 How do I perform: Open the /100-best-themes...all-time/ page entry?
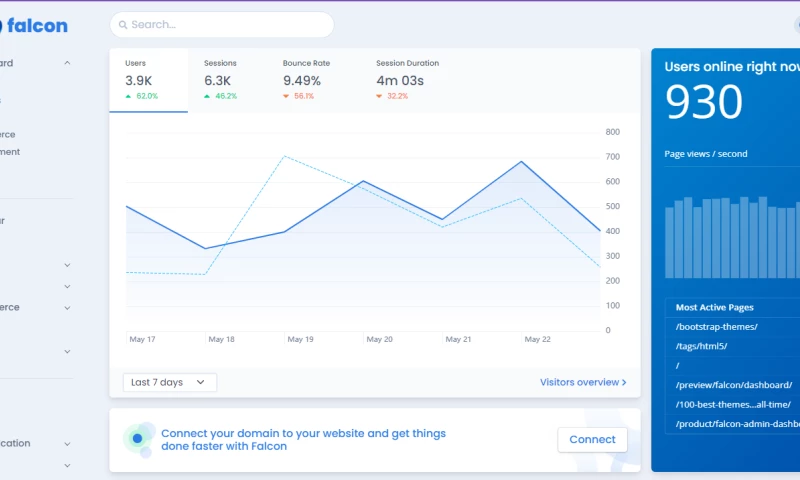pos(733,404)
